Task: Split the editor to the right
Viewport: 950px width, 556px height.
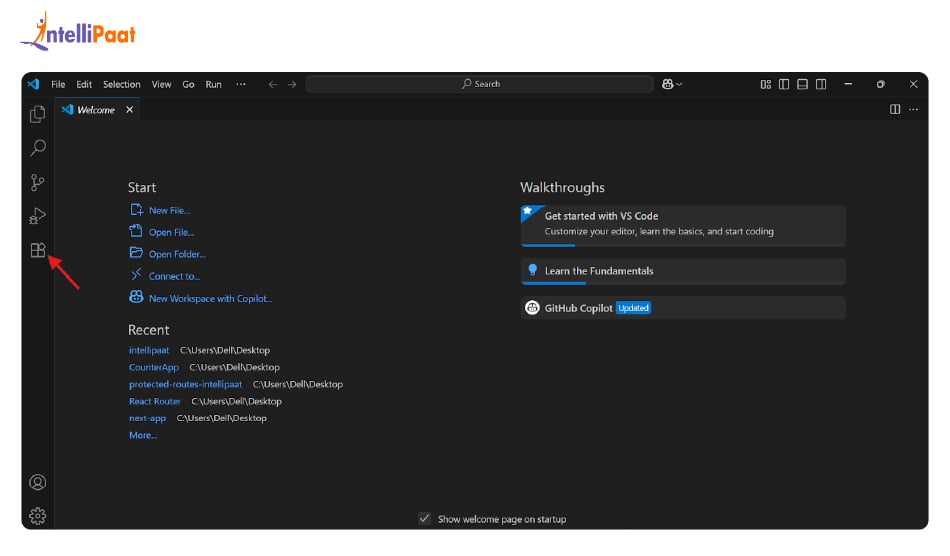Action: (895, 110)
